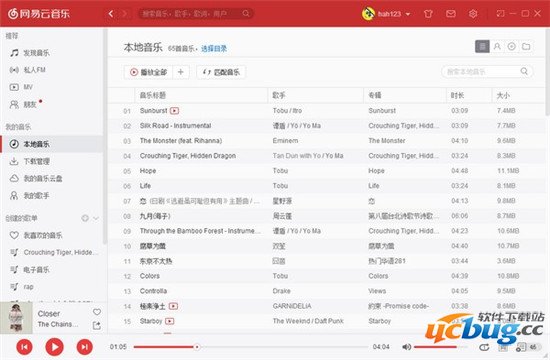Click the 选择目录 (Choose Directory) link
550x360 pixels.
214,48
